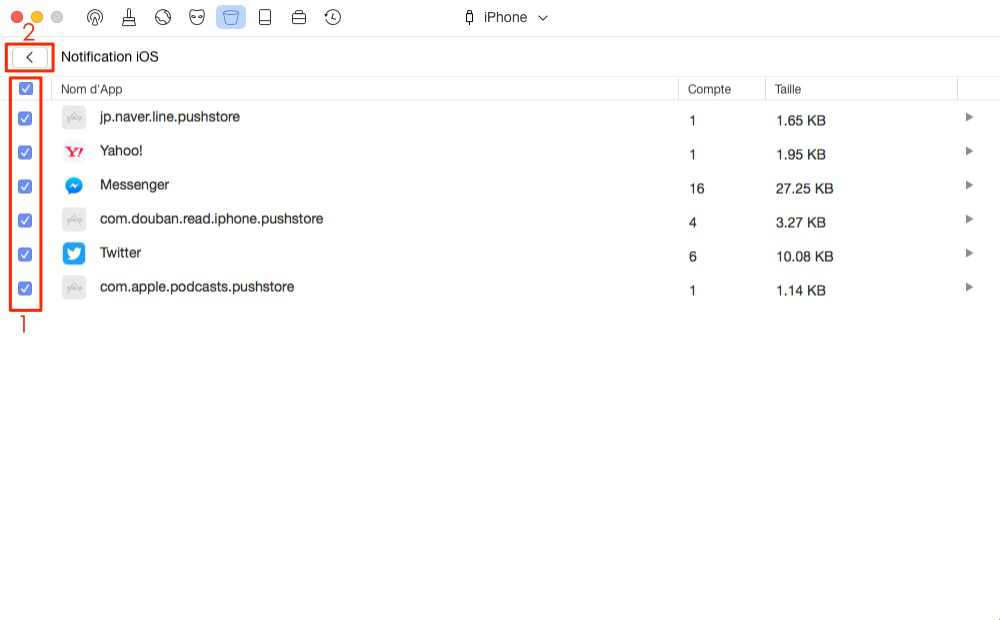Click the Notification iOS title text

coord(110,57)
